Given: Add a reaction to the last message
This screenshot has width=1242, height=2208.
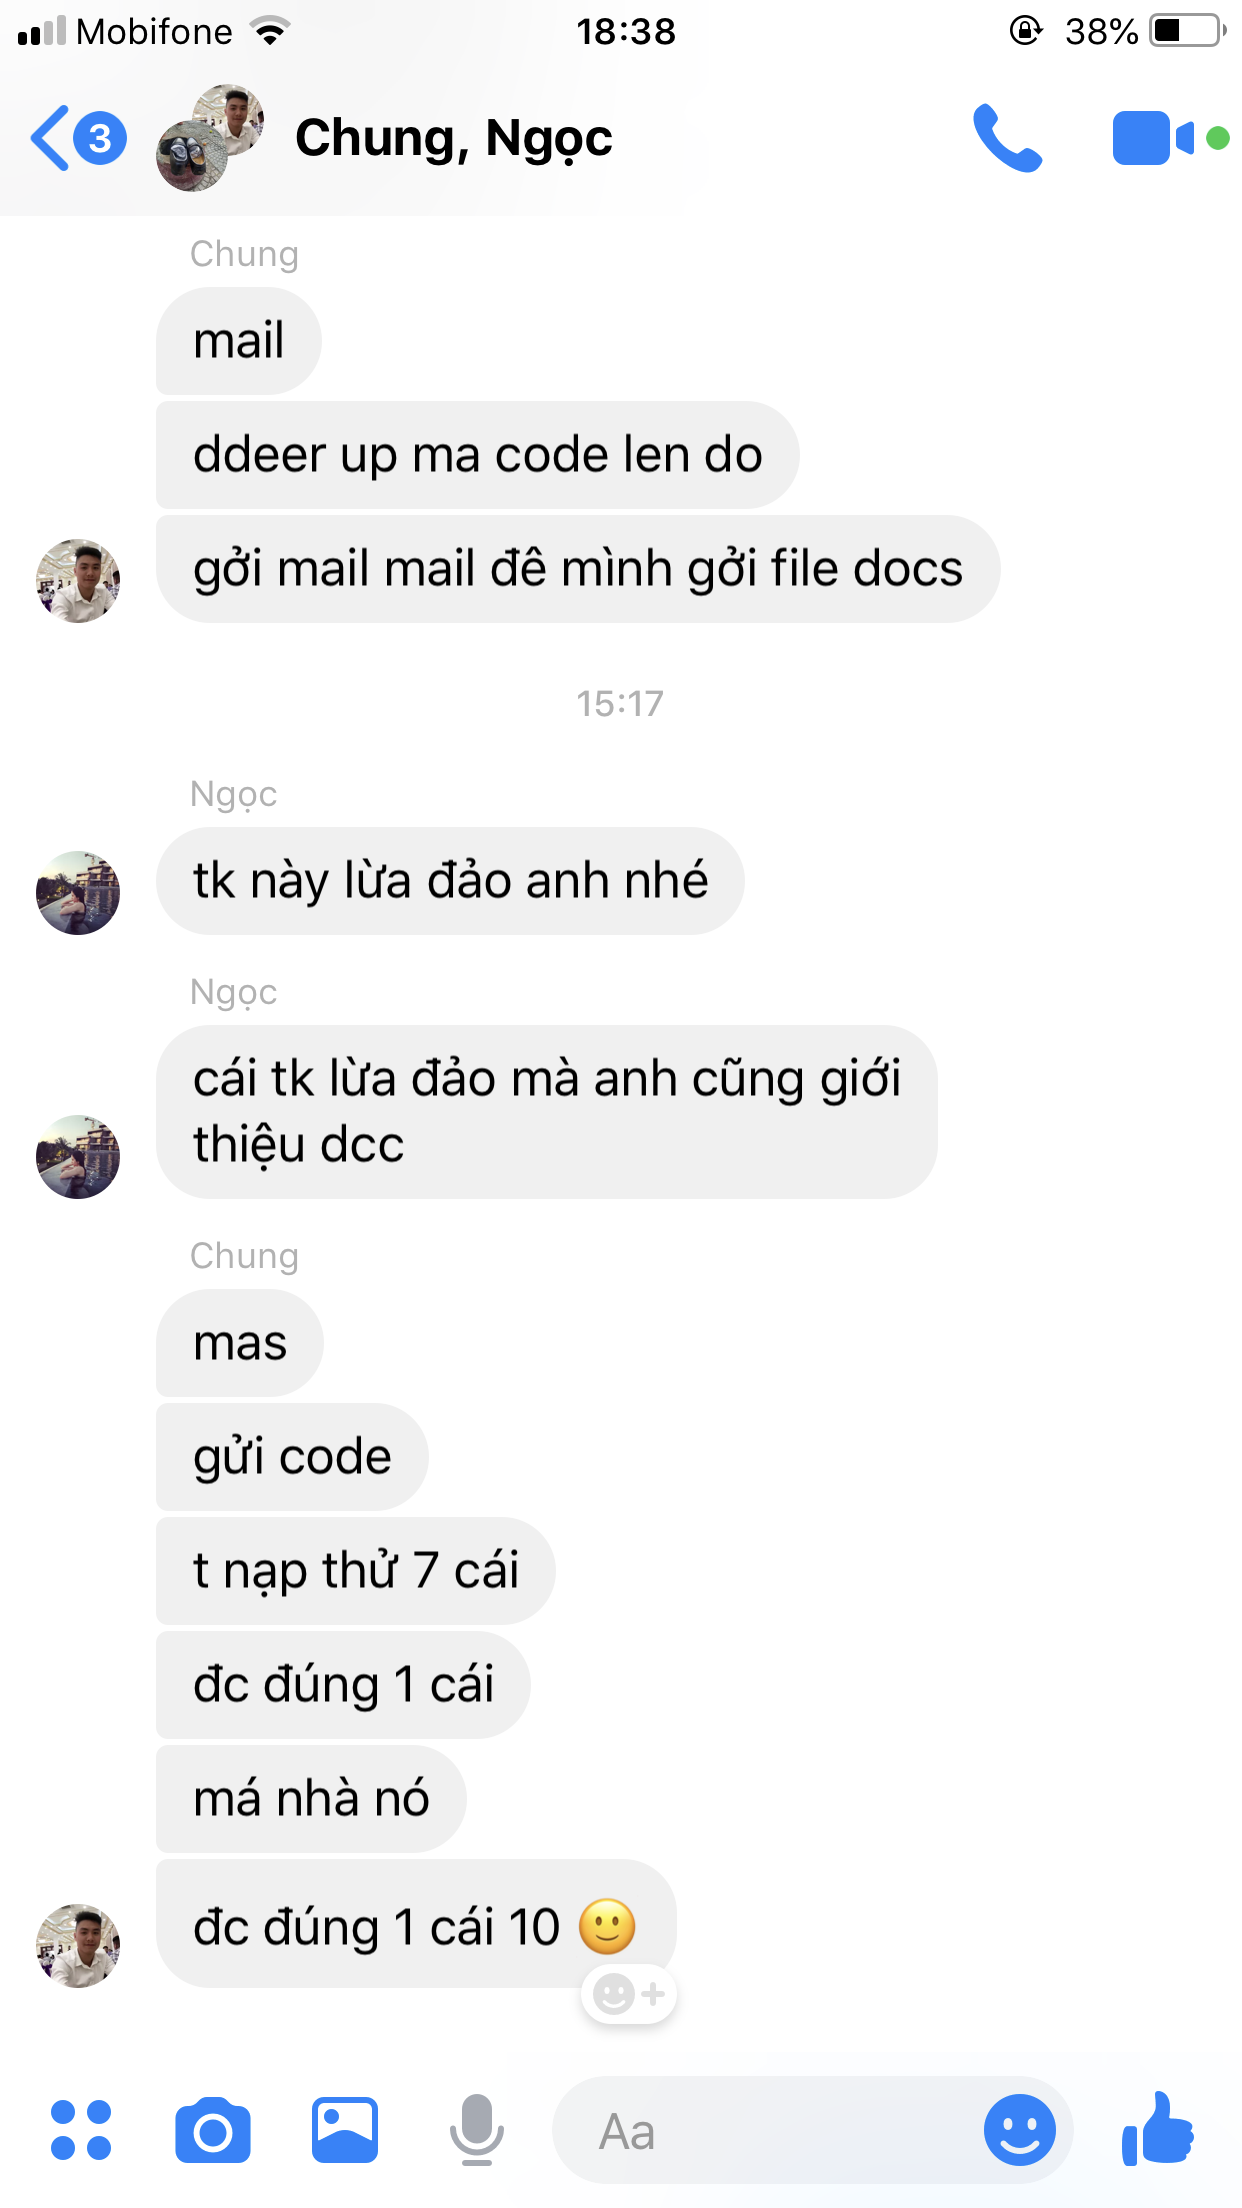Looking at the screenshot, I should coord(628,1994).
